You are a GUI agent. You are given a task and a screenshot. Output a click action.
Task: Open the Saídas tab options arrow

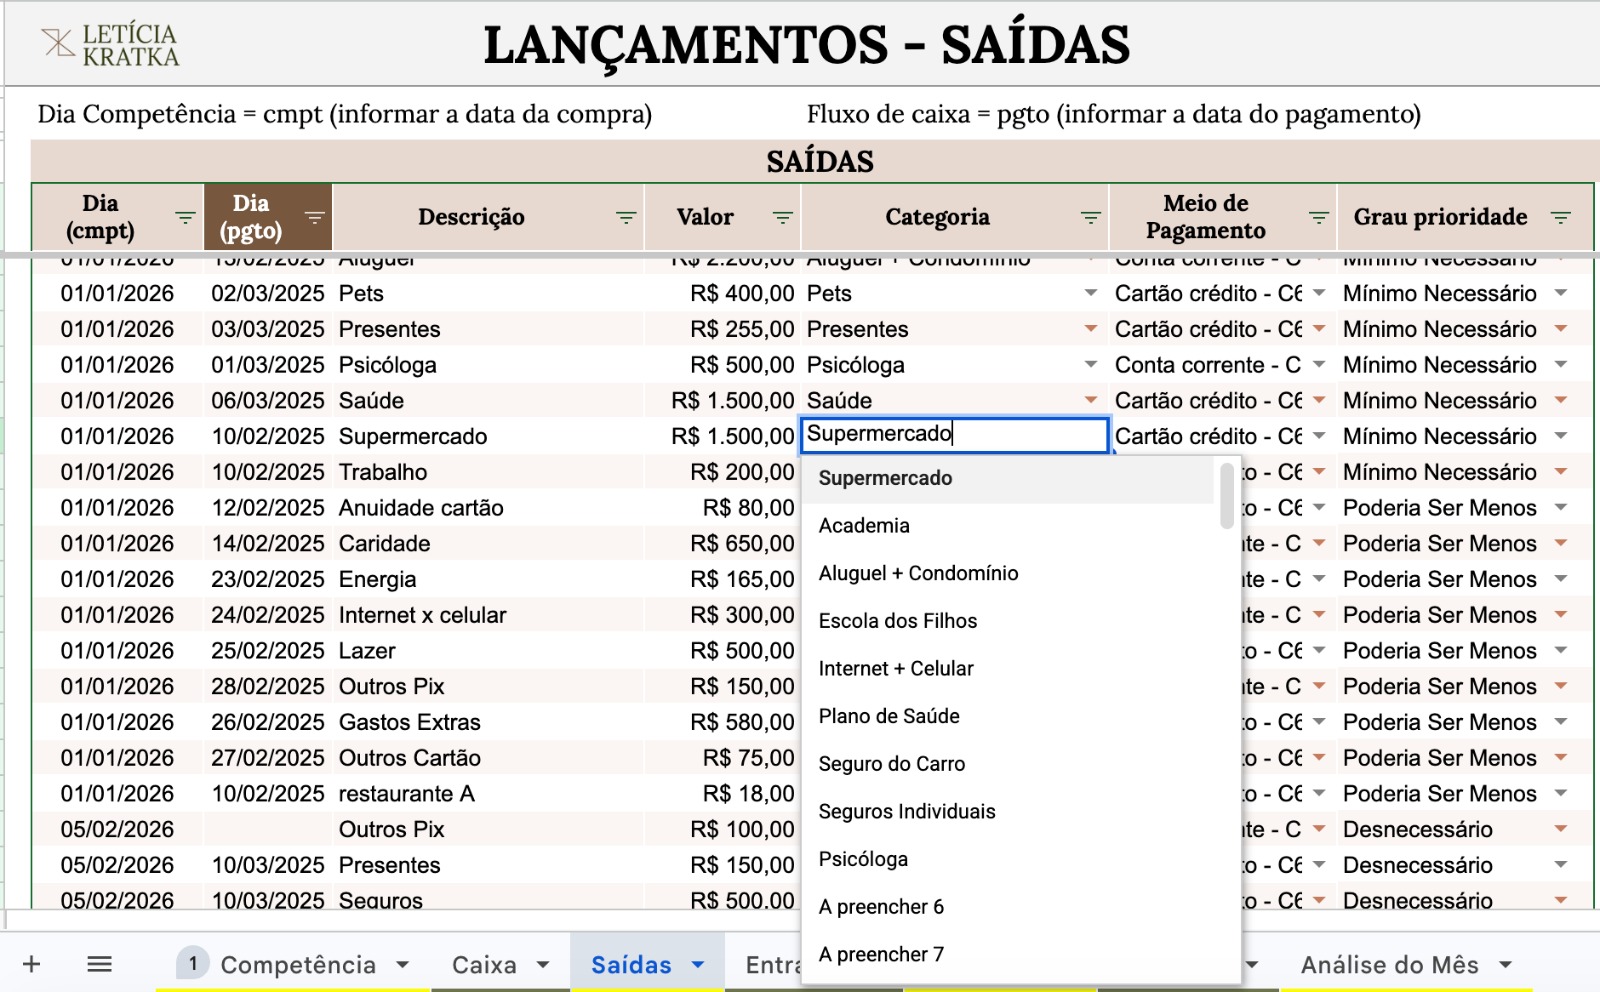point(700,964)
